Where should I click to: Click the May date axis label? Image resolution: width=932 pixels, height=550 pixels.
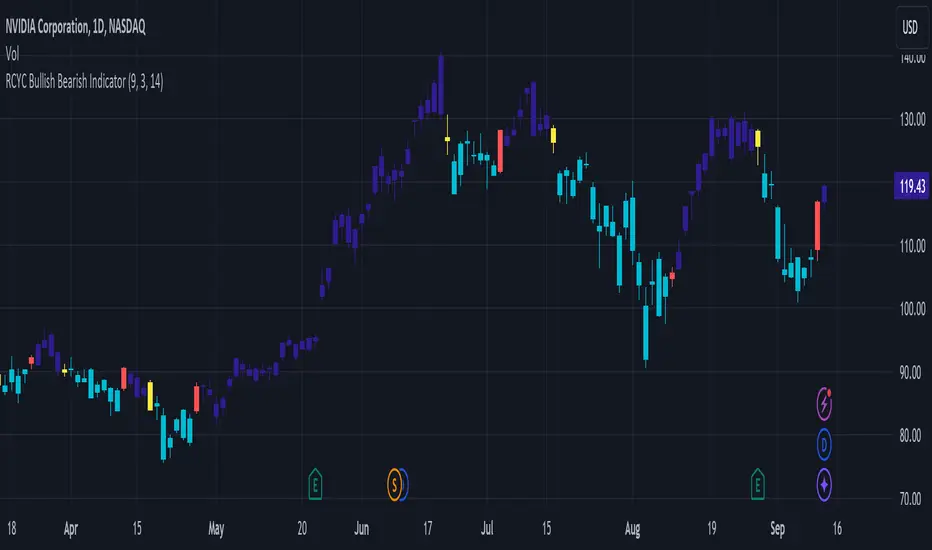216,529
